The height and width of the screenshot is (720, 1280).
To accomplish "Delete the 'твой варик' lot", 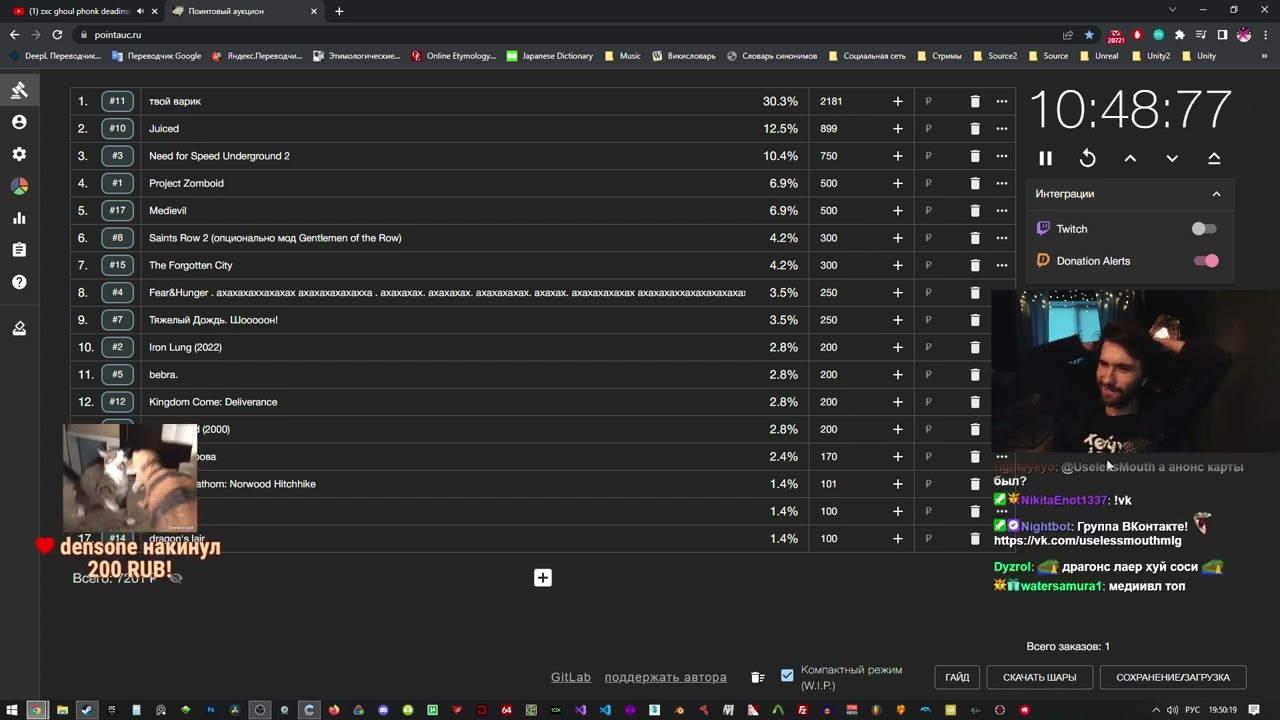I will click(x=975, y=101).
